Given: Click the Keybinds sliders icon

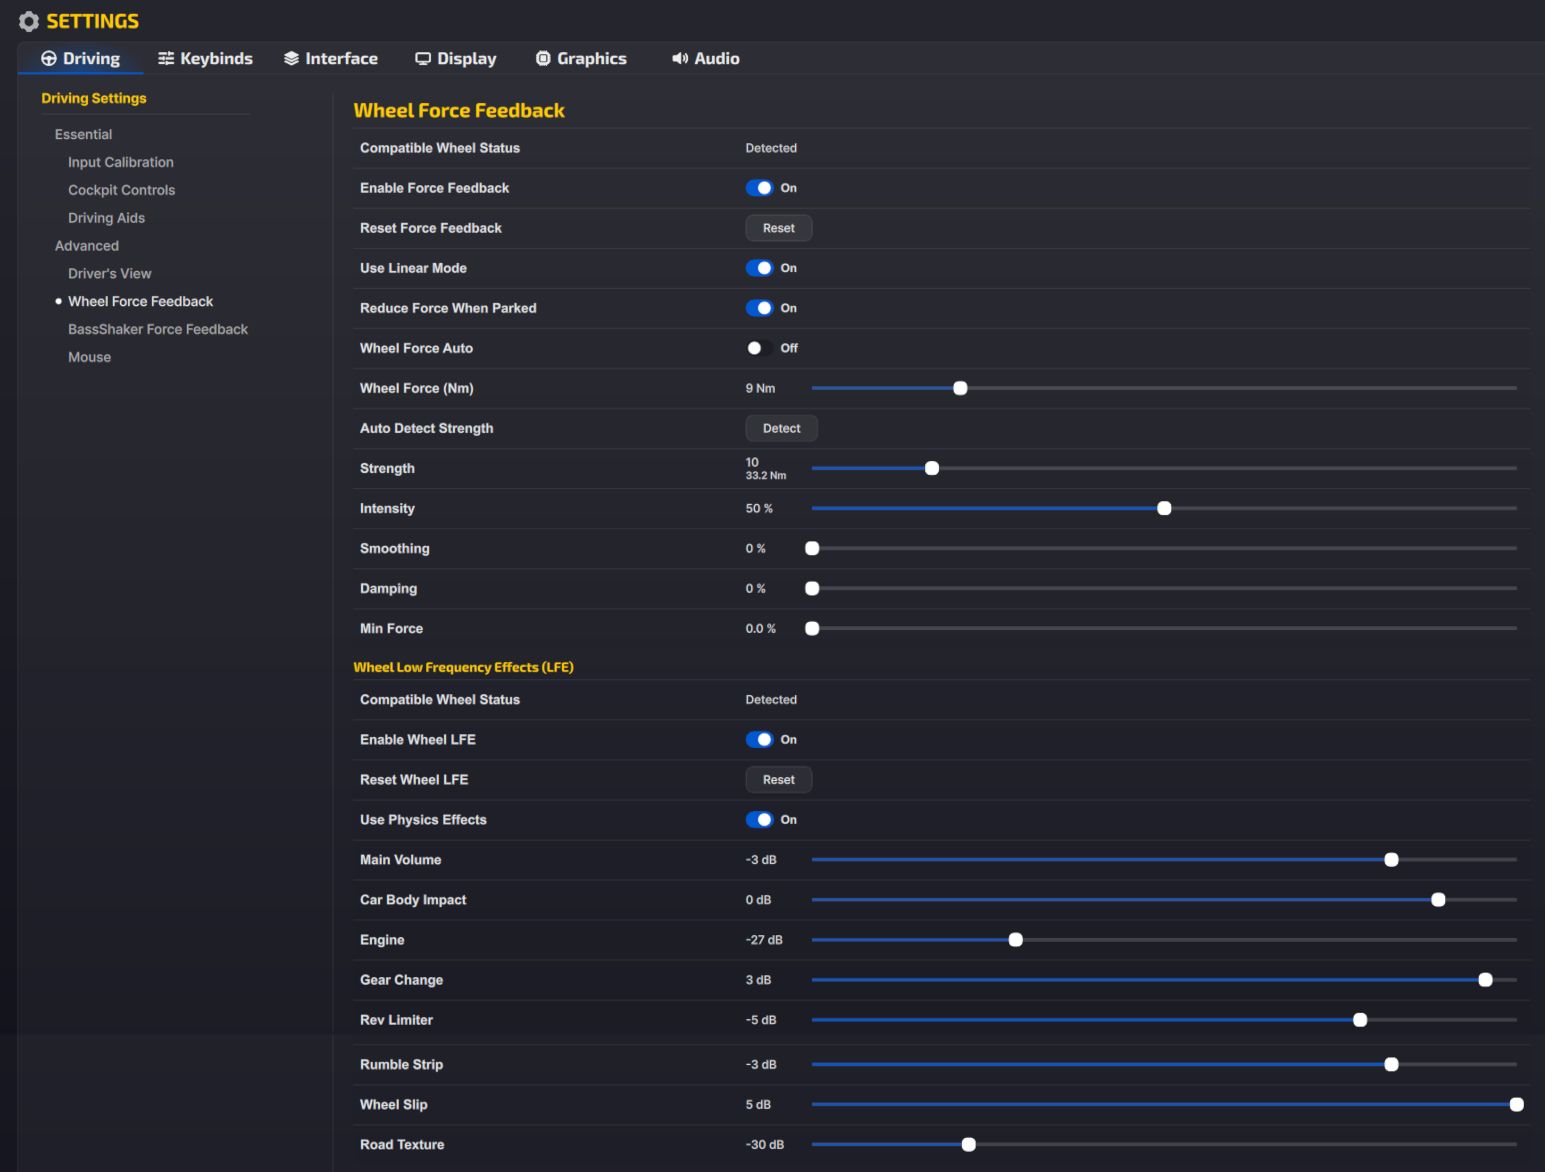Looking at the screenshot, I should click(166, 59).
